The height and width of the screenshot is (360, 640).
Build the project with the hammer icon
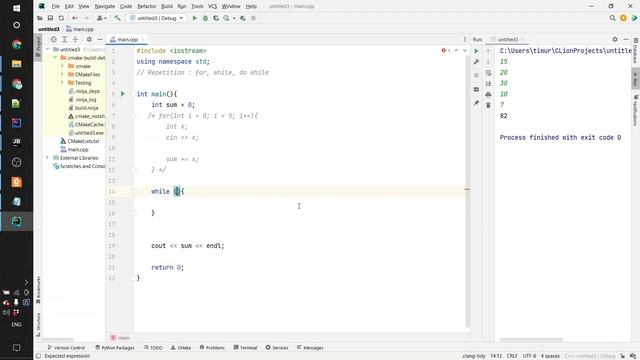[118, 18]
